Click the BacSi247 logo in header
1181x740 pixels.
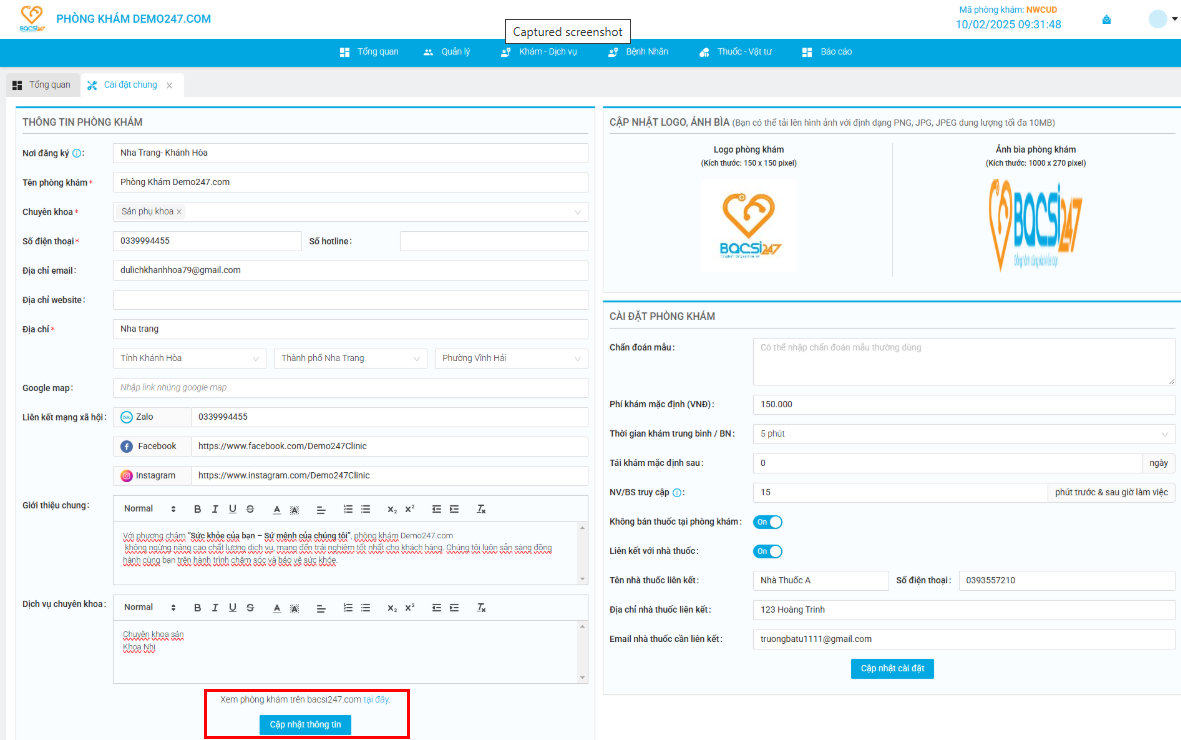[32, 19]
